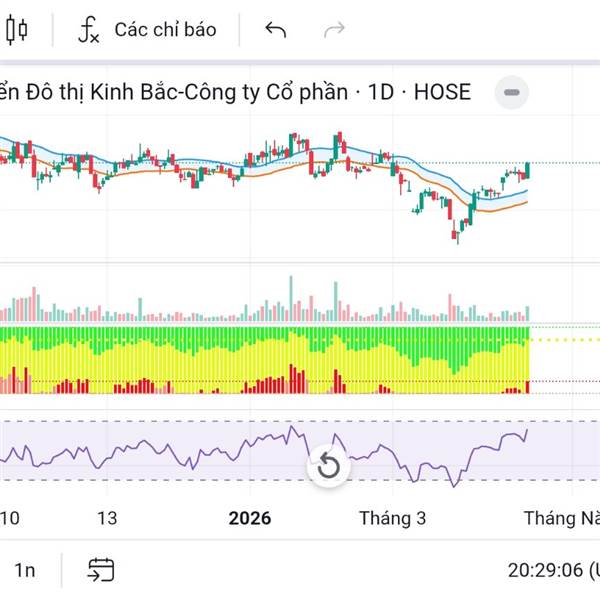The image size is (600, 600).
Task: Click the HOSE exchange label
Action: pyautogui.click(x=442, y=92)
